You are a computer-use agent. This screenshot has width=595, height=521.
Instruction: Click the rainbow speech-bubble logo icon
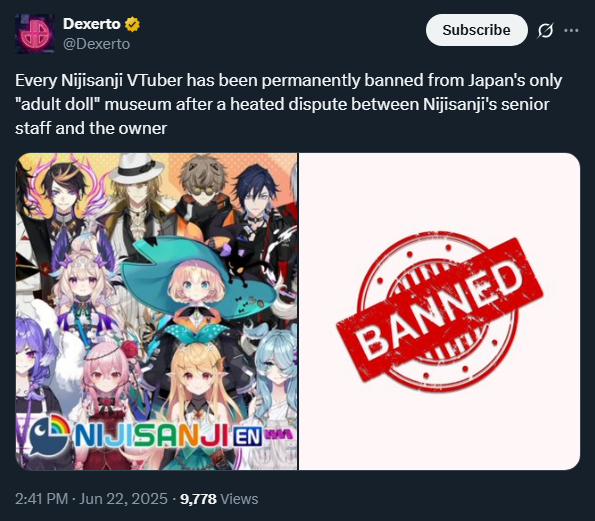pyautogui.click(x=49, y=434)
